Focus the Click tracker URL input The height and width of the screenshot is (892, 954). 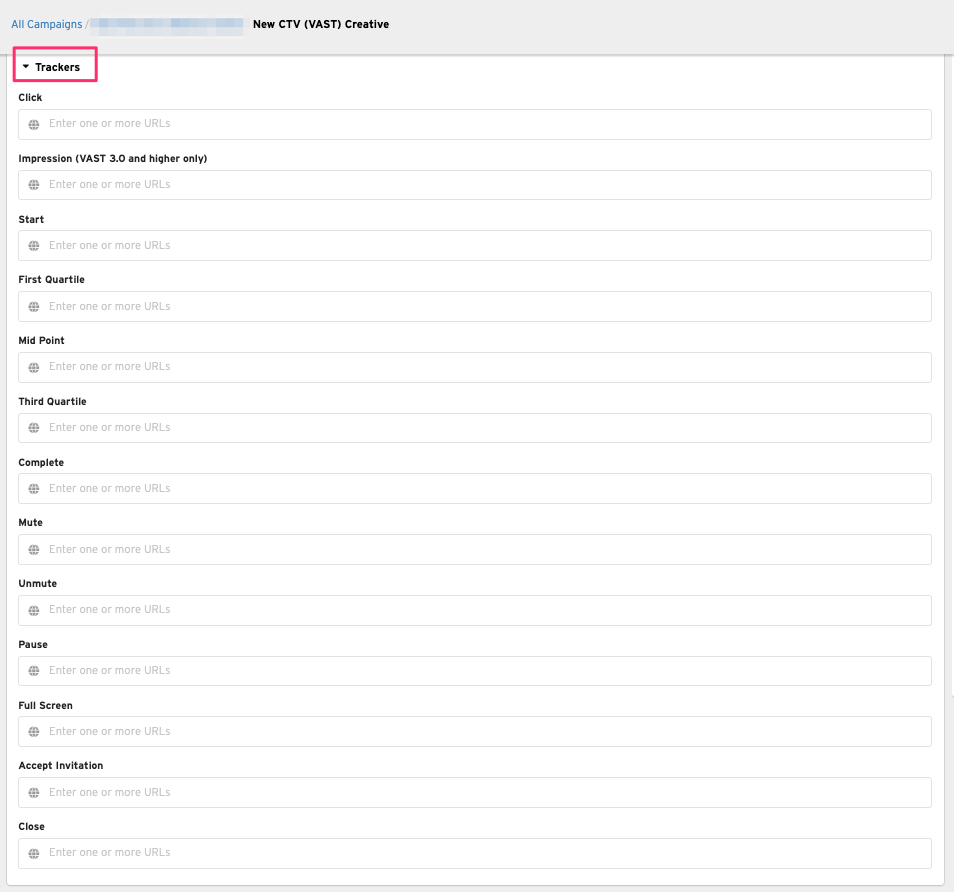(480, 124)
